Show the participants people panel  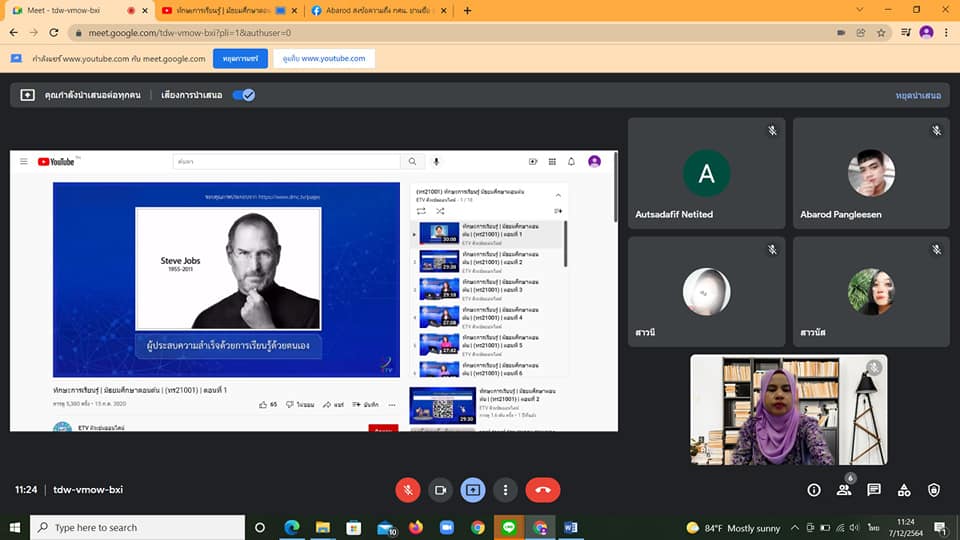(844, 490)
